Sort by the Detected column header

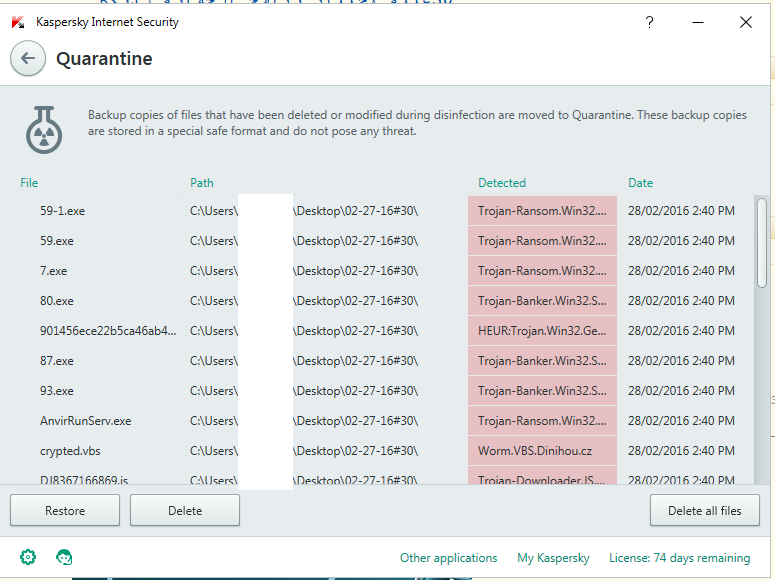click(502, 182)
